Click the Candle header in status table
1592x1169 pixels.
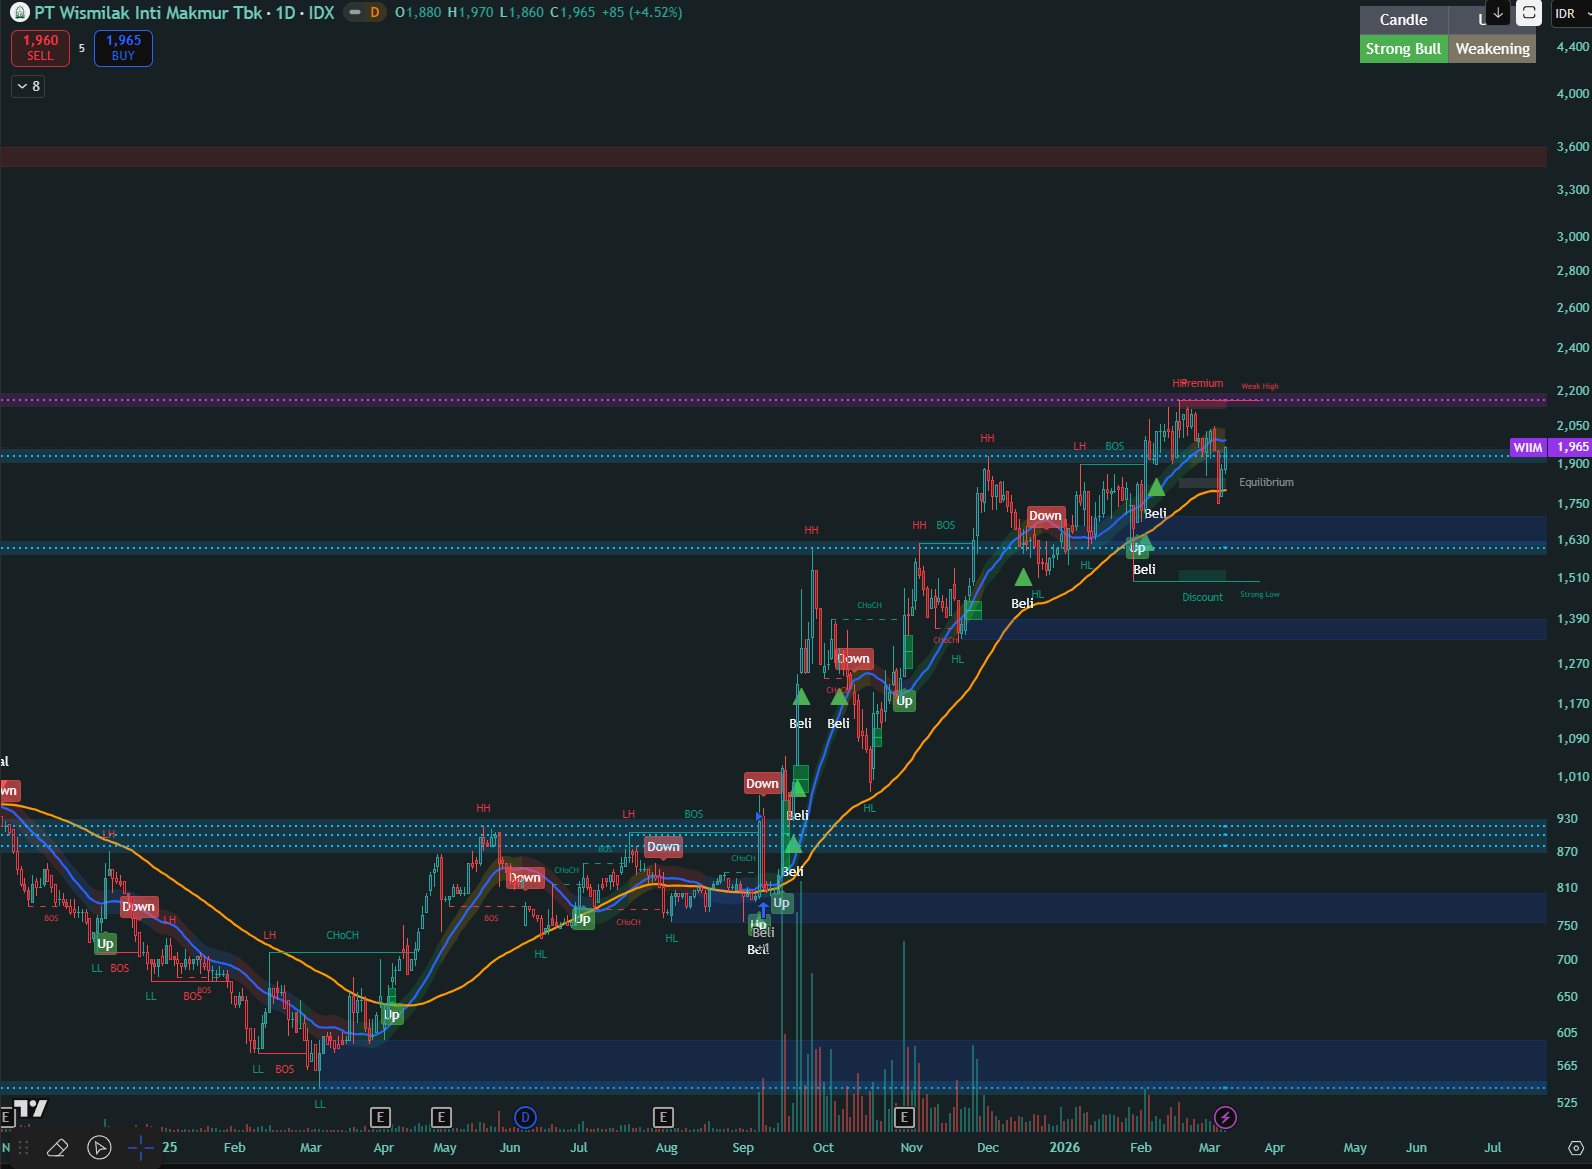tap(1403, 20)
